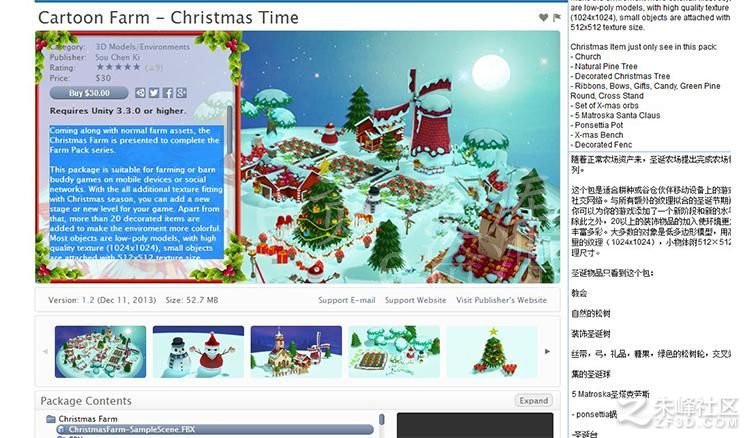Click the highlighted description paragraph

tap(136, 192)
